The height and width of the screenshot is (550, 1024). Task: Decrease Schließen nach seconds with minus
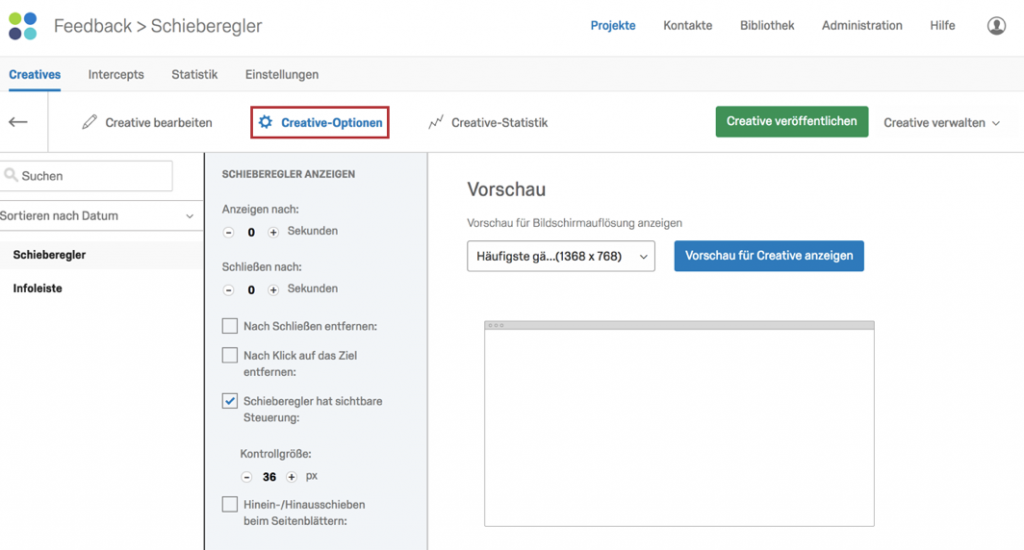[229, 289]
